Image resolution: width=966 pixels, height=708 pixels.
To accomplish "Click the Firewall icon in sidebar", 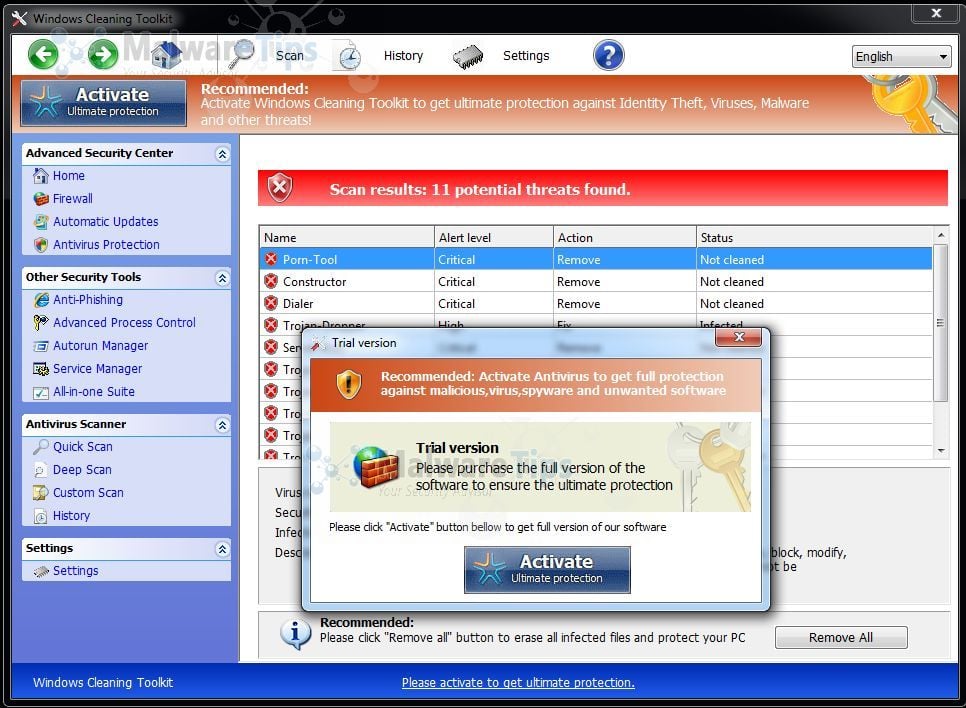I will 41,198.
